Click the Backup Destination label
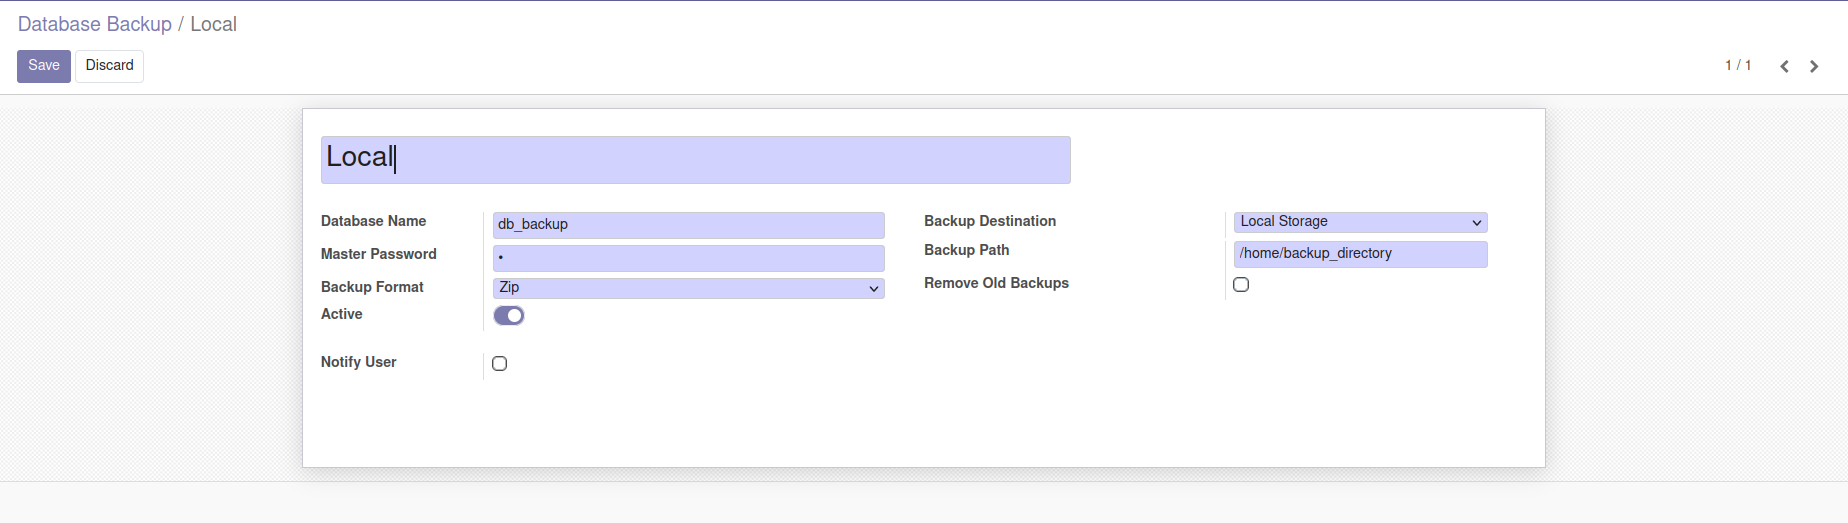The image size is (1848, 523). tap(990, 221)
